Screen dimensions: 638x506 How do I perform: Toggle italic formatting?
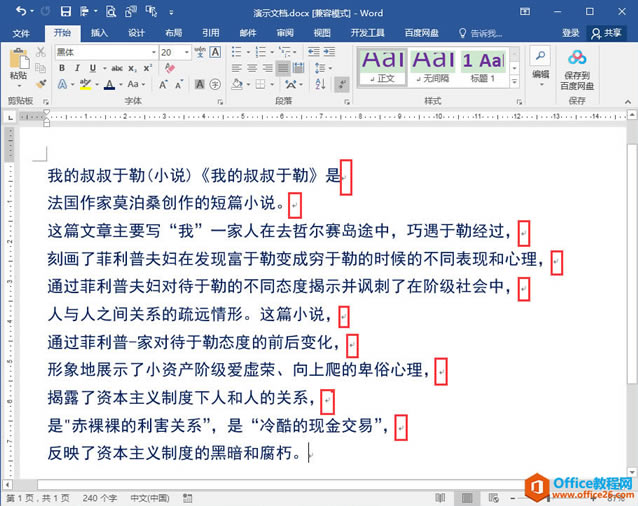77,68
